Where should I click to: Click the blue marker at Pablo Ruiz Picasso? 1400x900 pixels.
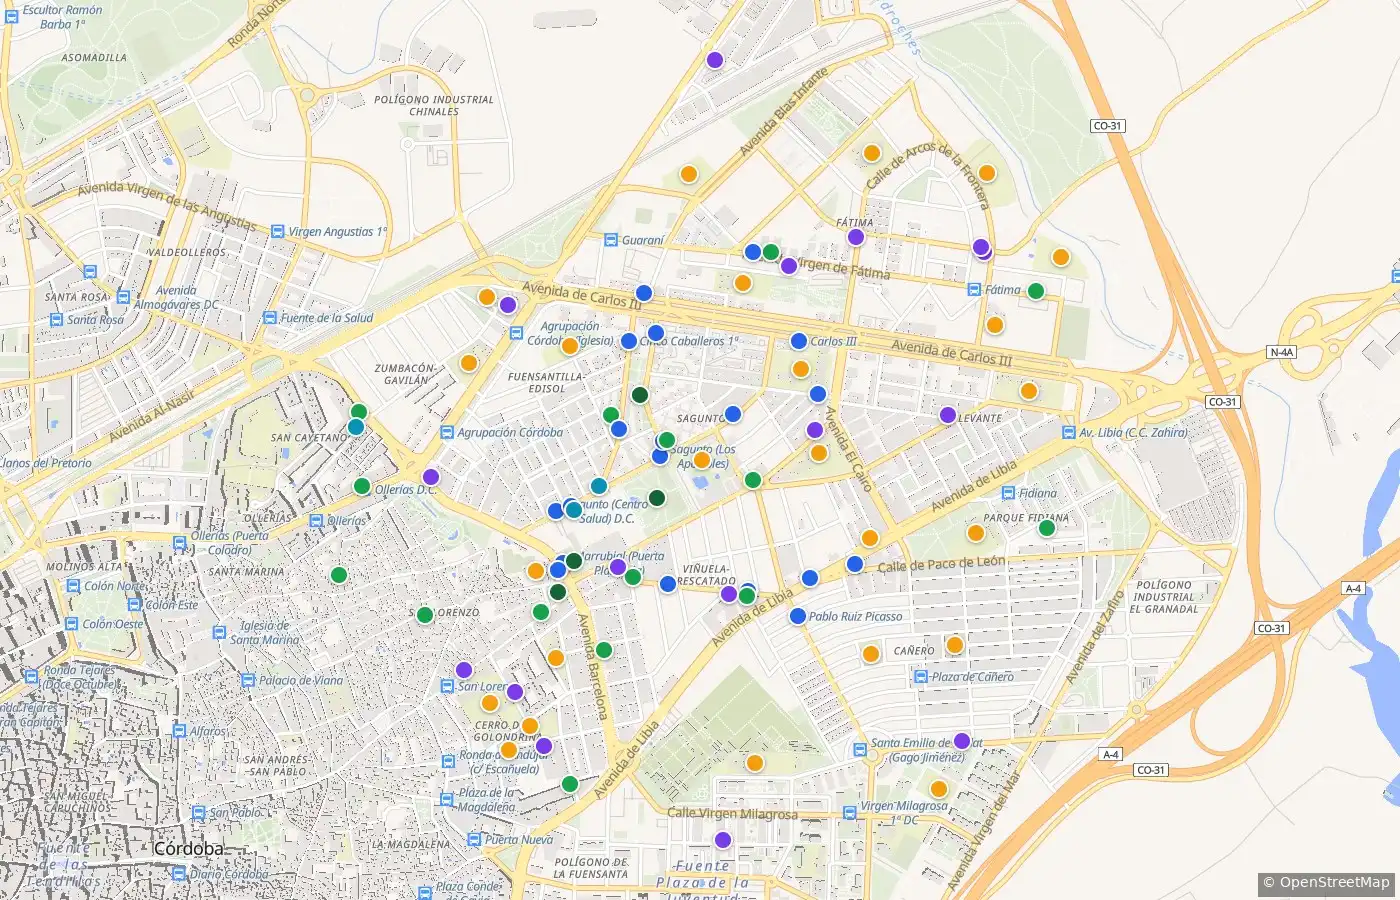798,616
